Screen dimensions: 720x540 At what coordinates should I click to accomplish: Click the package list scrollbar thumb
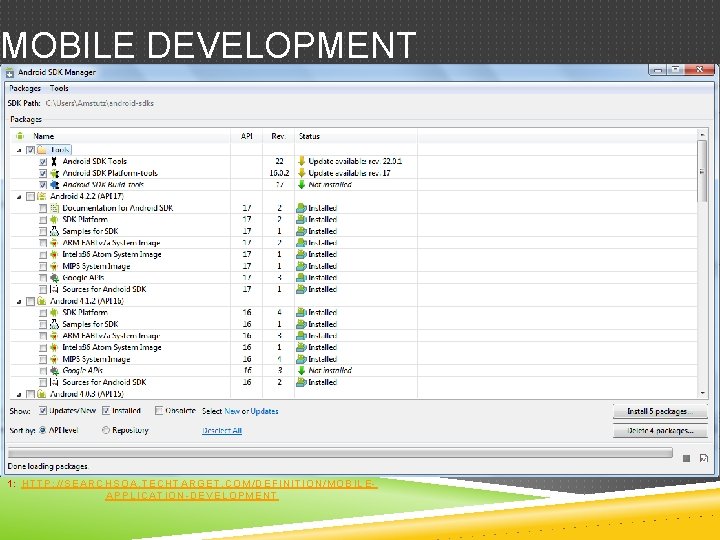pos(702,171)
